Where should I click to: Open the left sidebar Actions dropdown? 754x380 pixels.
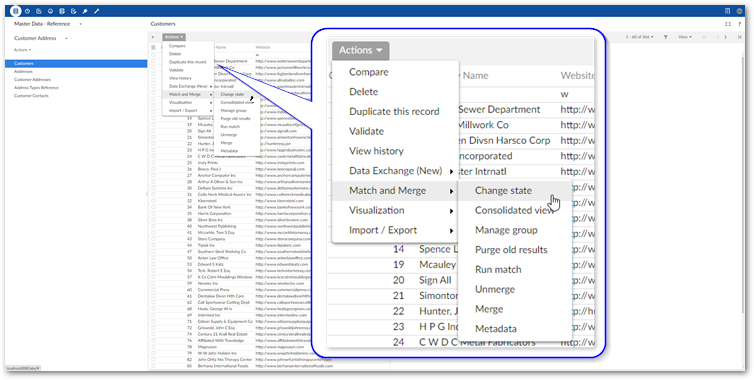[22, 50]
